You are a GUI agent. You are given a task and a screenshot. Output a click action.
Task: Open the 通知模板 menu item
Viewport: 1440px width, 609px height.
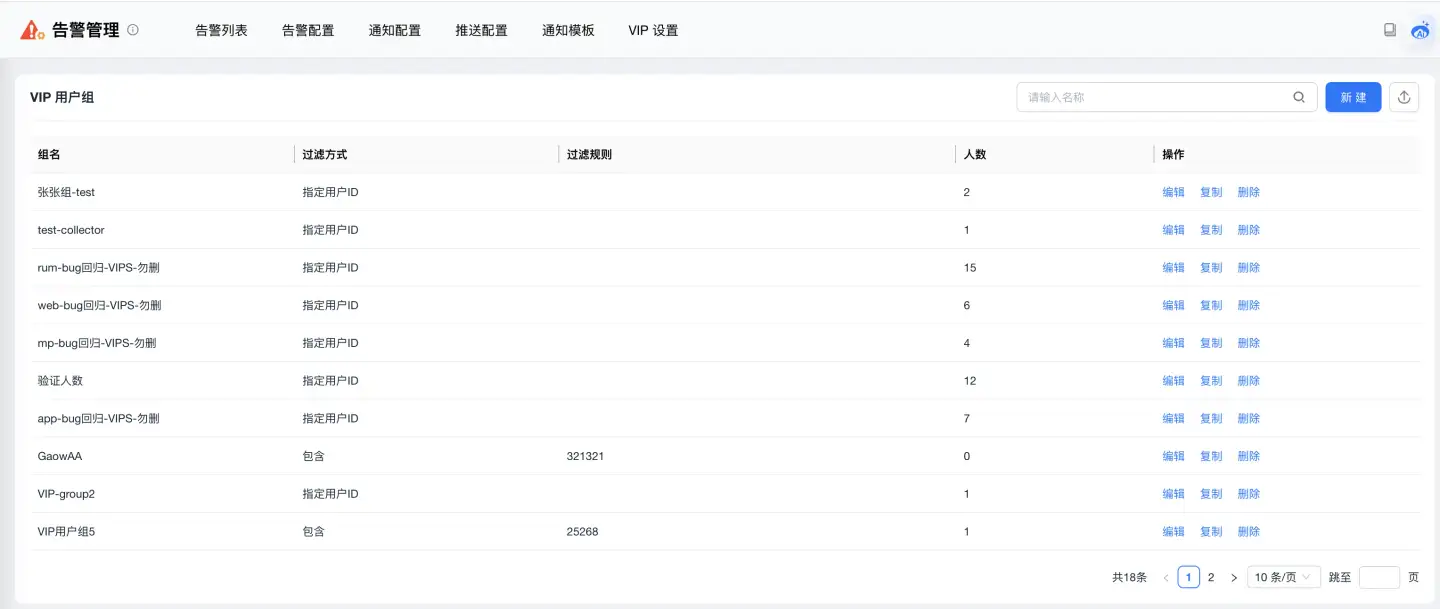568,30
